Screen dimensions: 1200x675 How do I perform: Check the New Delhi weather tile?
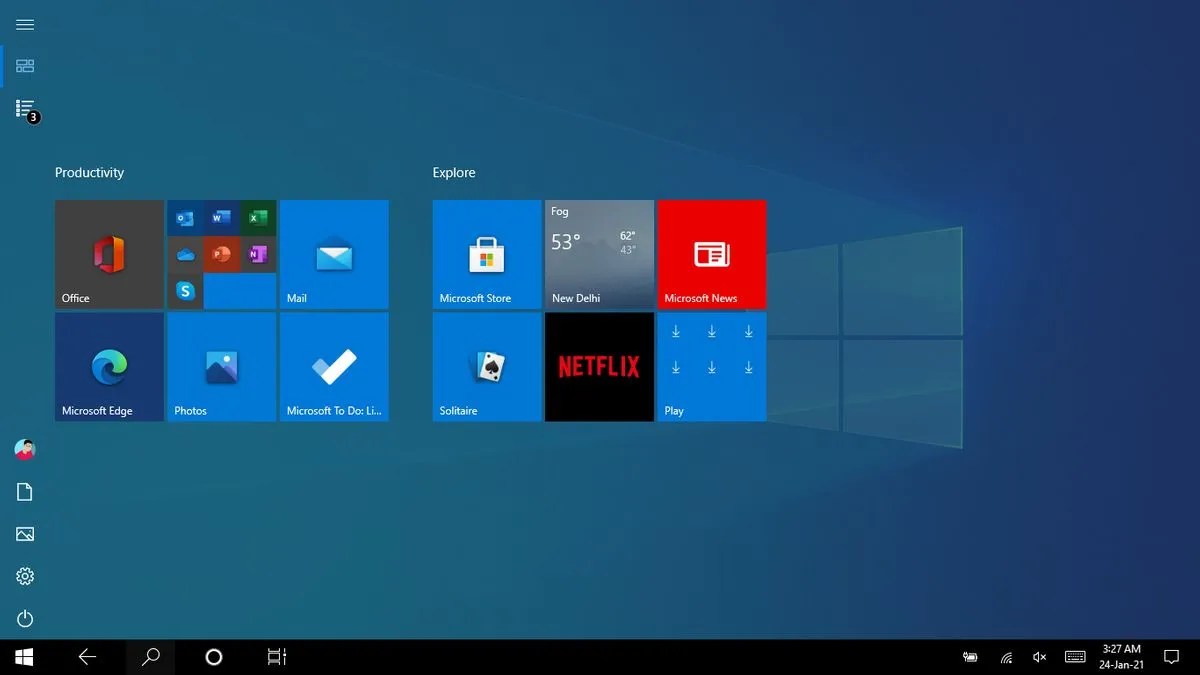(598, 254)
